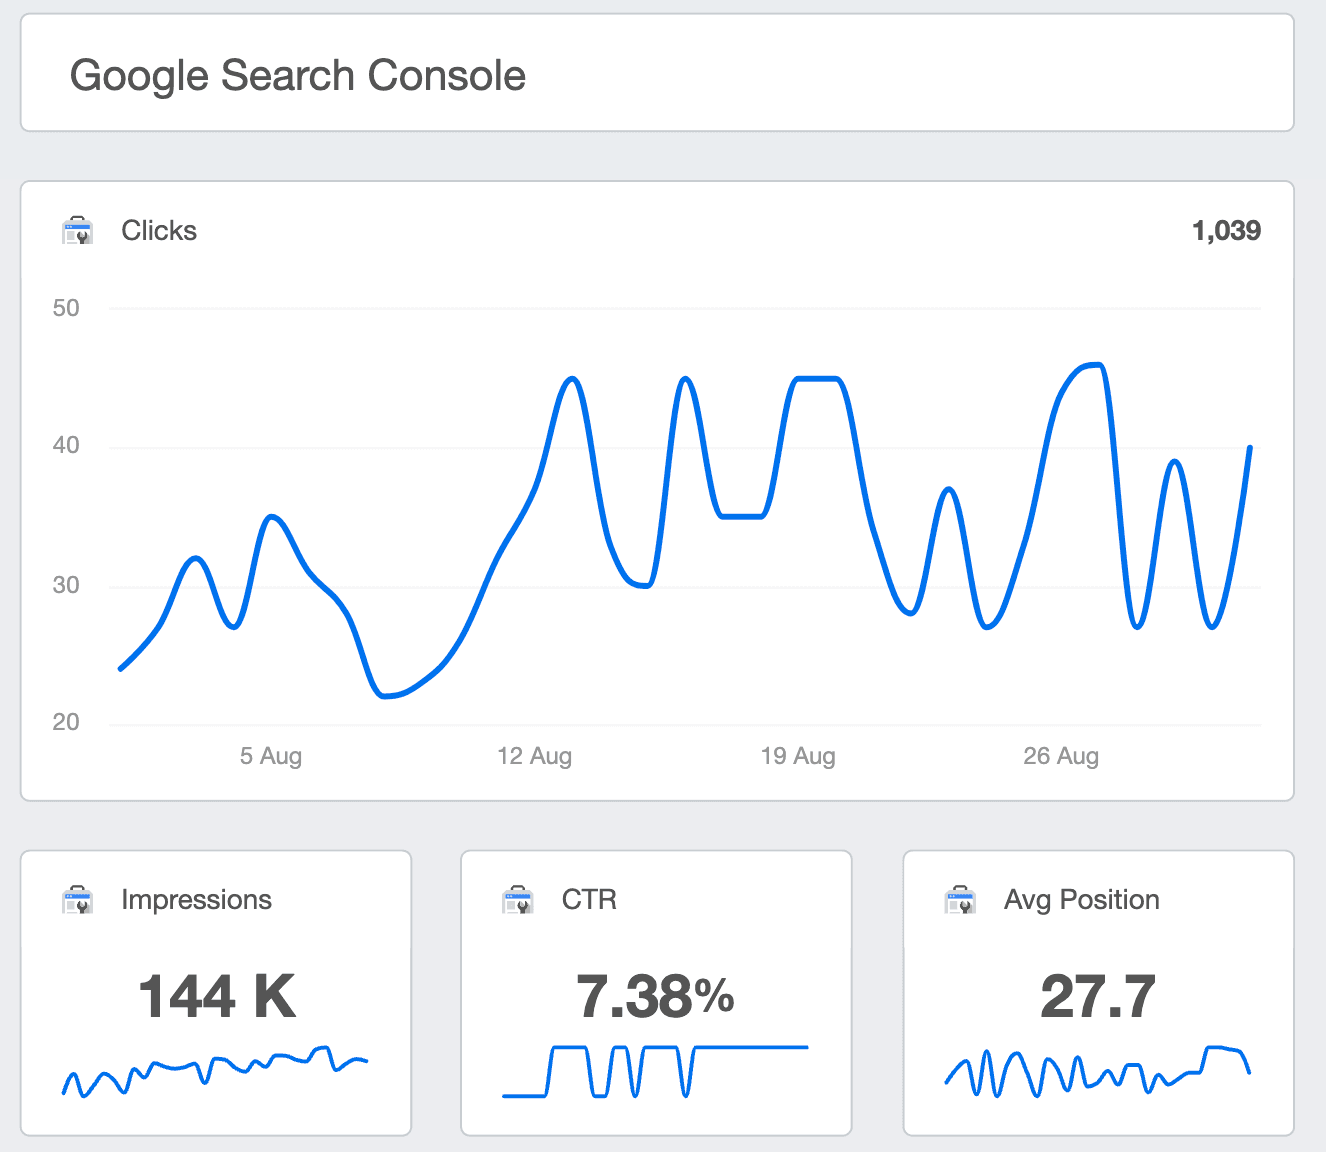
Task: Click the 12 Aug axis label
Action: [x=535, y=756]
